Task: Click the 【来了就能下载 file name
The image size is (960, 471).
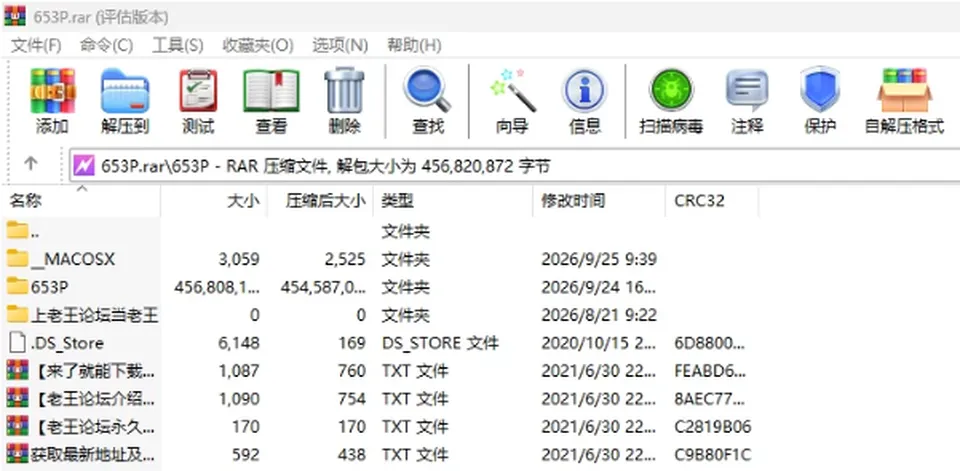Action: click(x=93, y=371)
